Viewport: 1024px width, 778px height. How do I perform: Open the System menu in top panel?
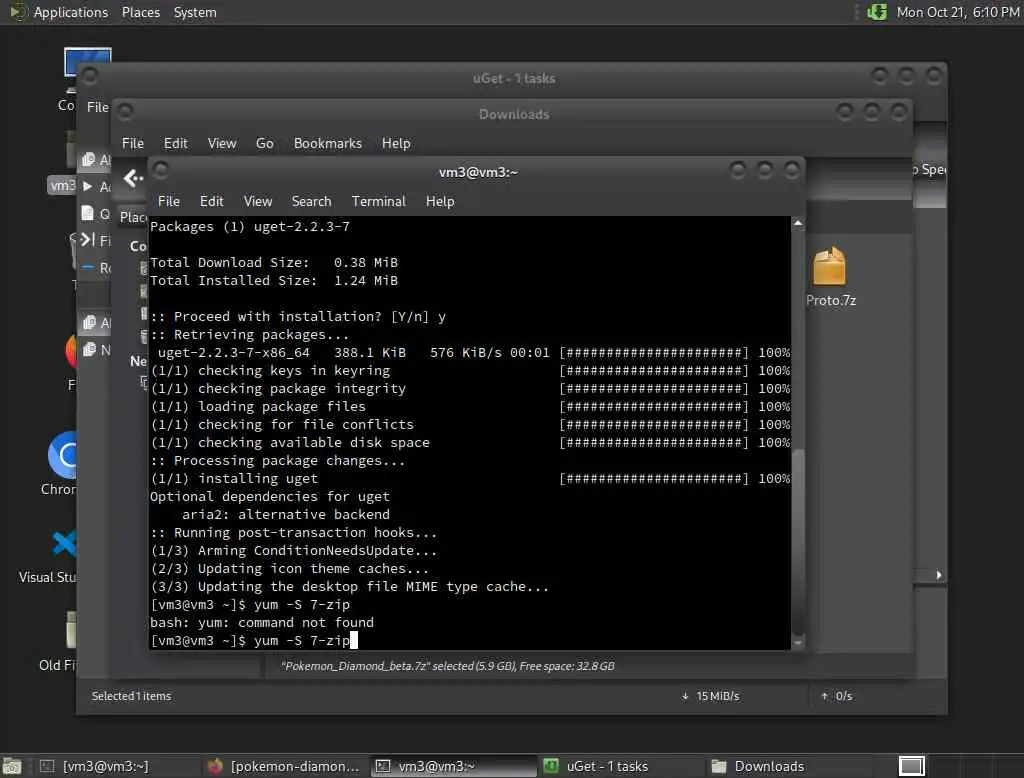click(195, 12)
